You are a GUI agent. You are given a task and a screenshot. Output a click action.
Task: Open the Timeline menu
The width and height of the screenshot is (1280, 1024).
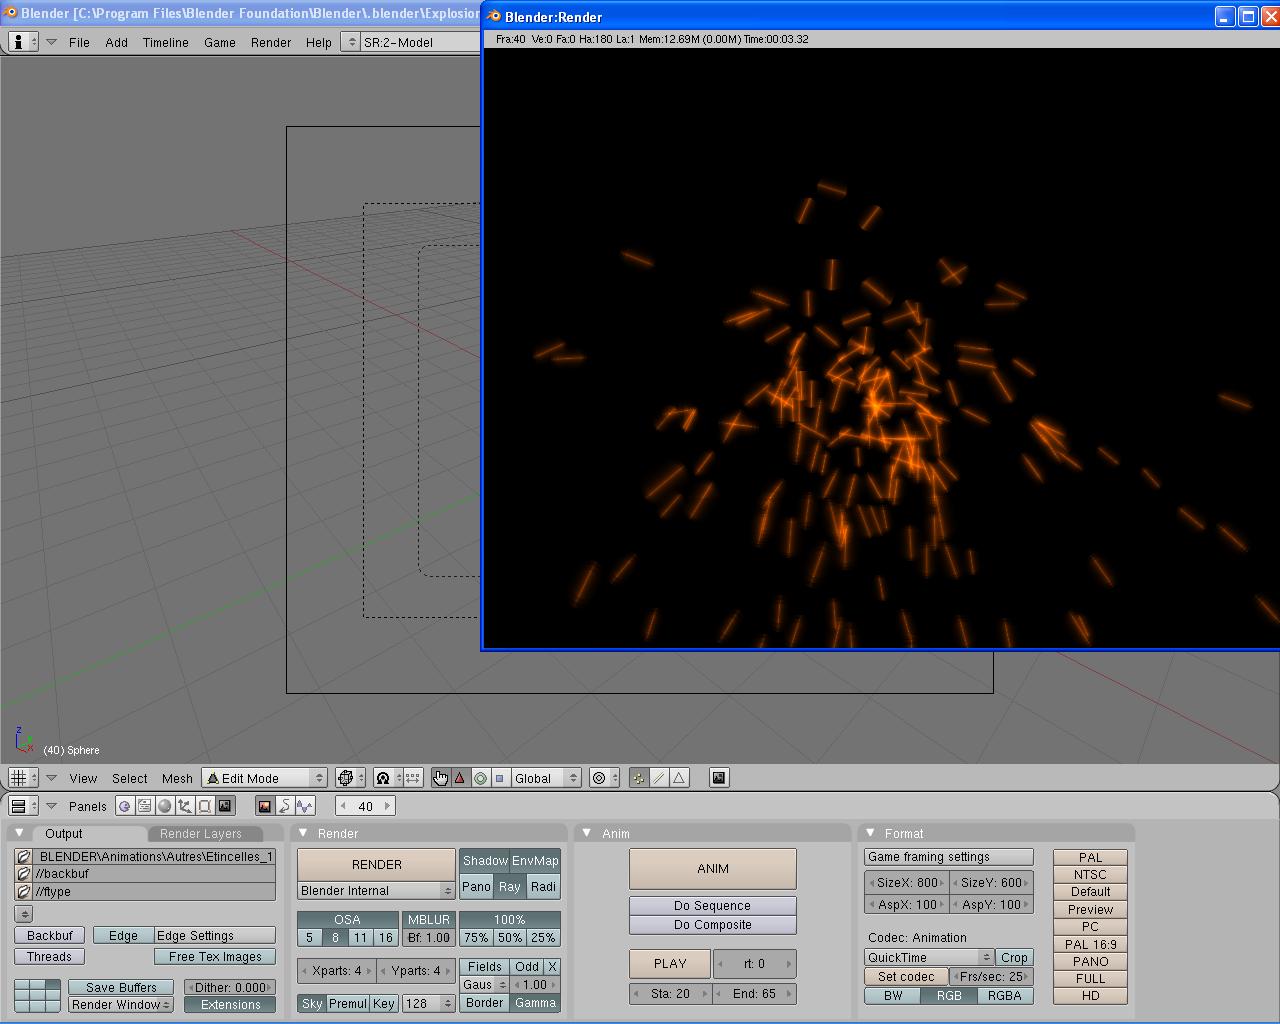pyautogui.click(x=165, y=42)
